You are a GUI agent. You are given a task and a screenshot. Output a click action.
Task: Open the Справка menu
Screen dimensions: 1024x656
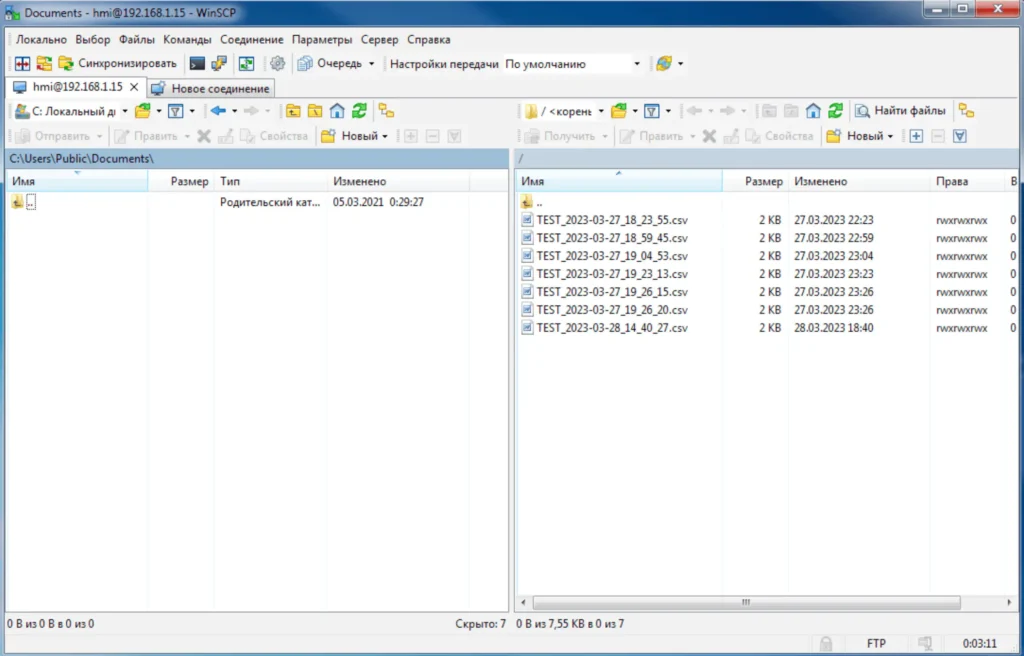point(428,39)
